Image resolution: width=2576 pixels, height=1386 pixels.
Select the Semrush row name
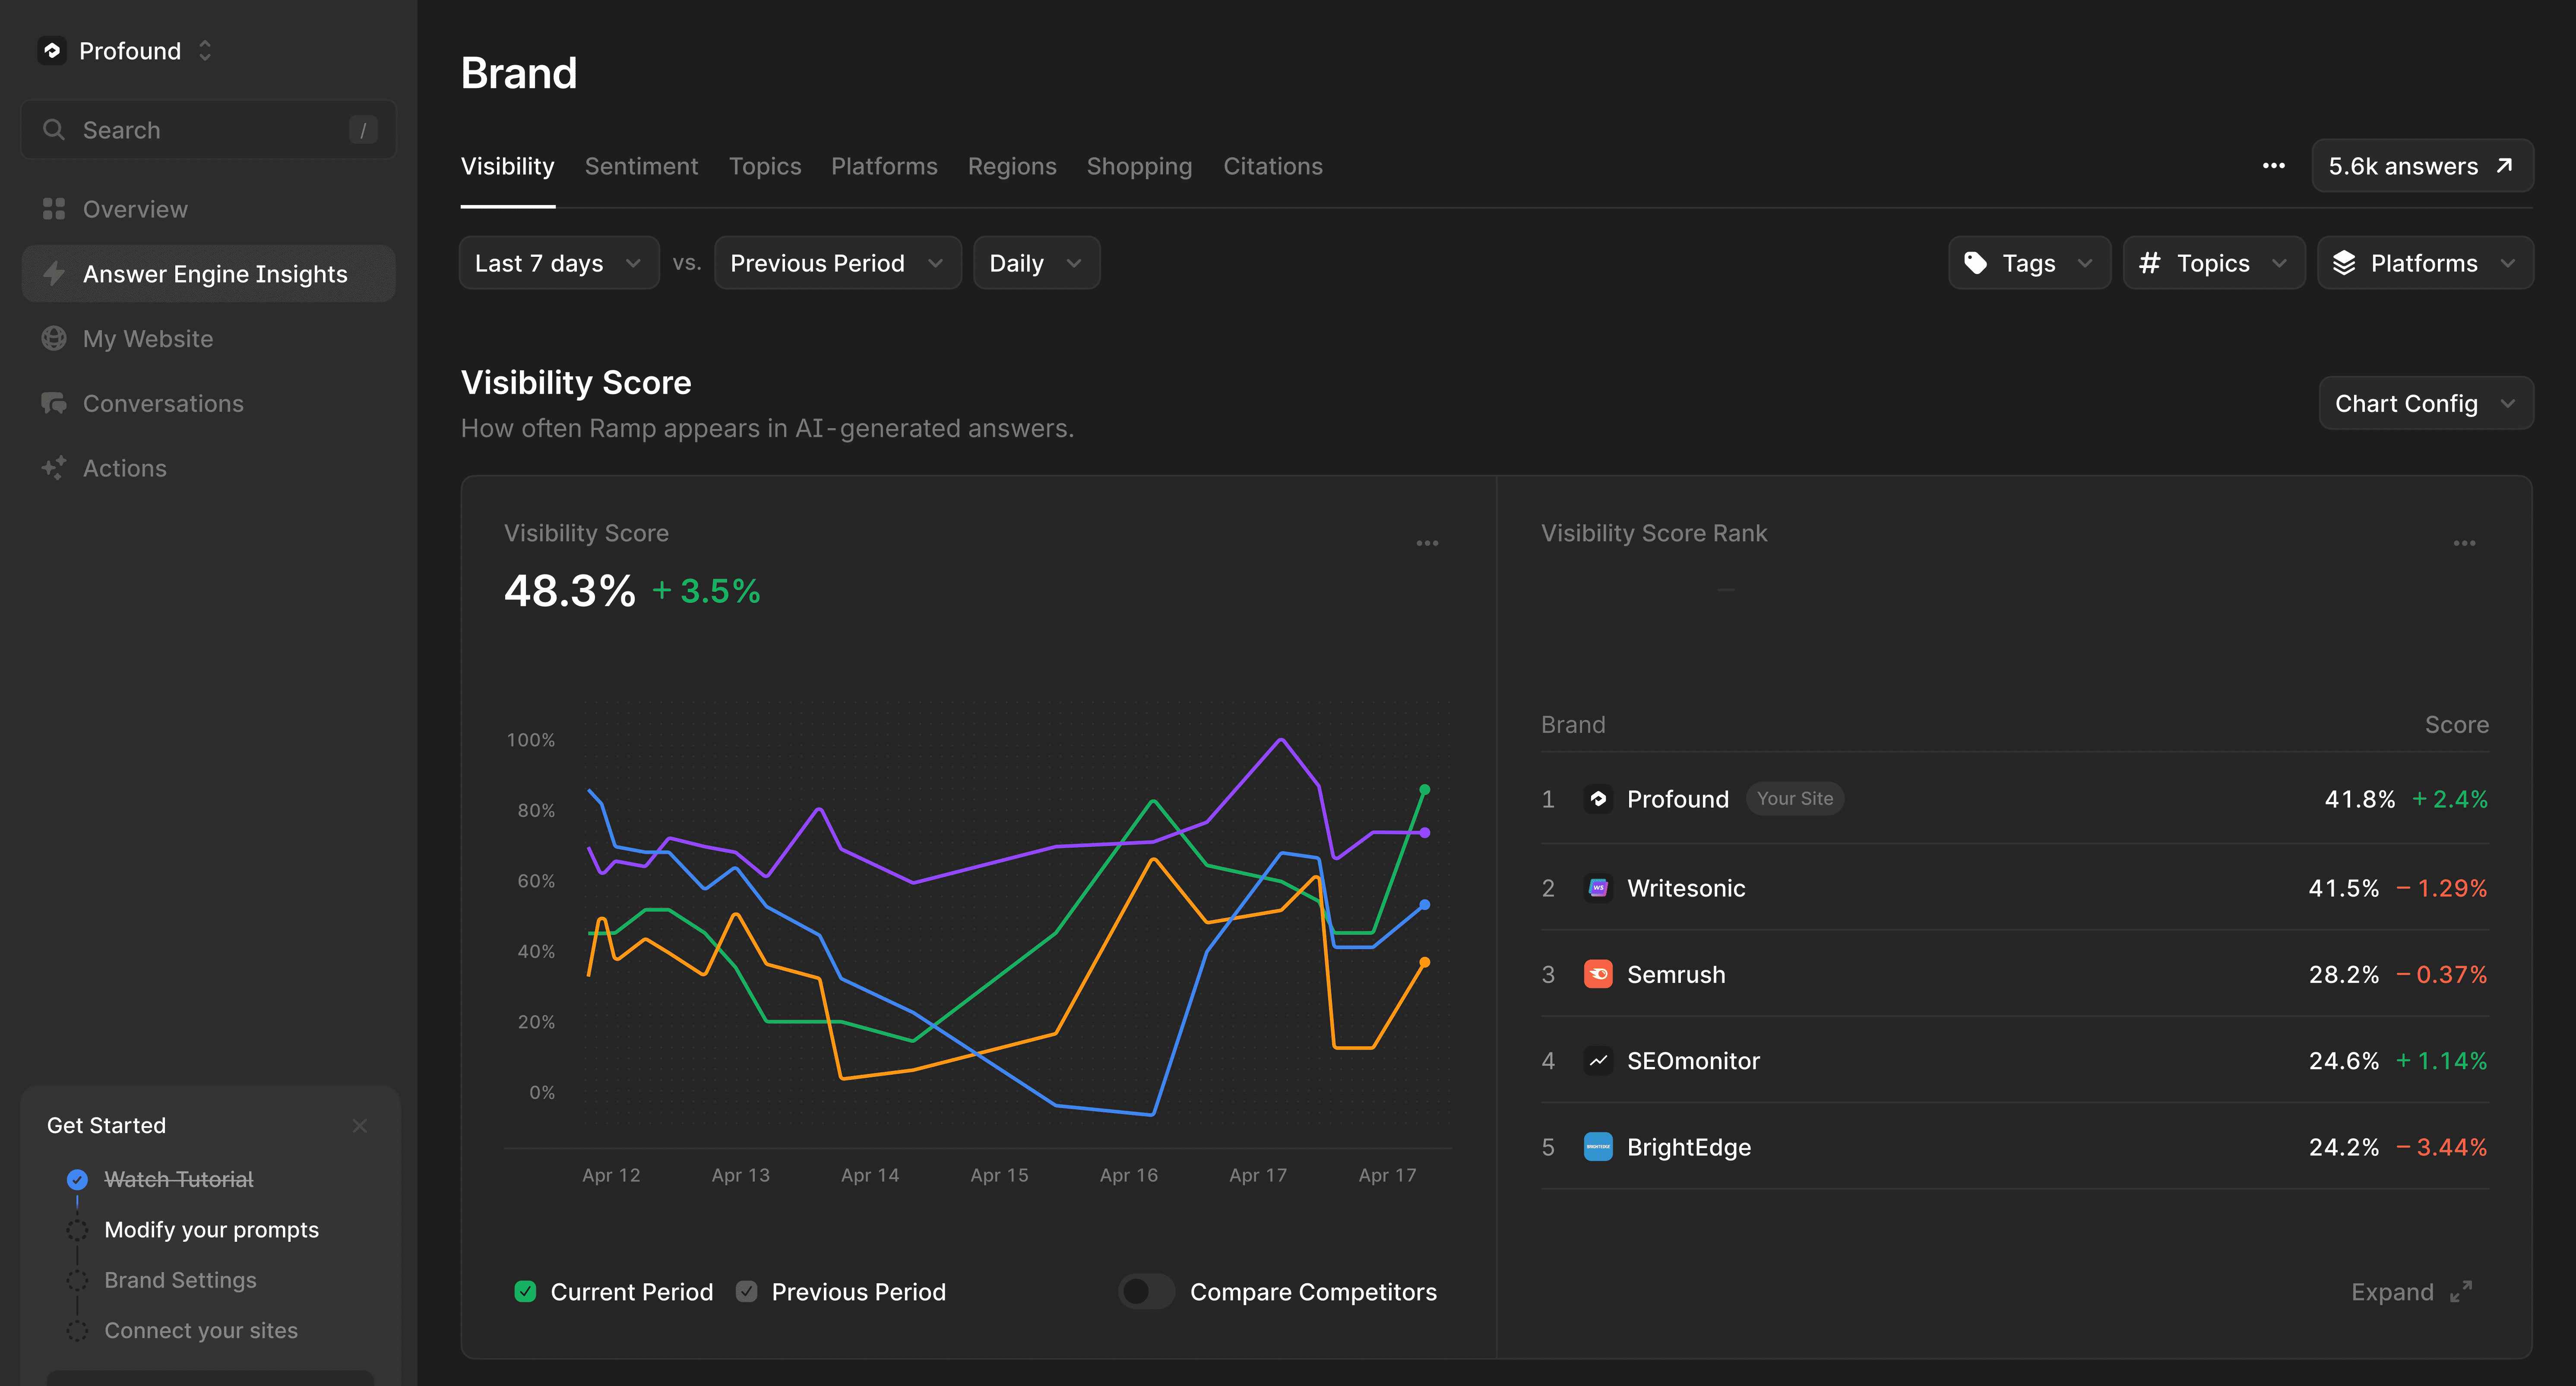(x=1676, y=974)
